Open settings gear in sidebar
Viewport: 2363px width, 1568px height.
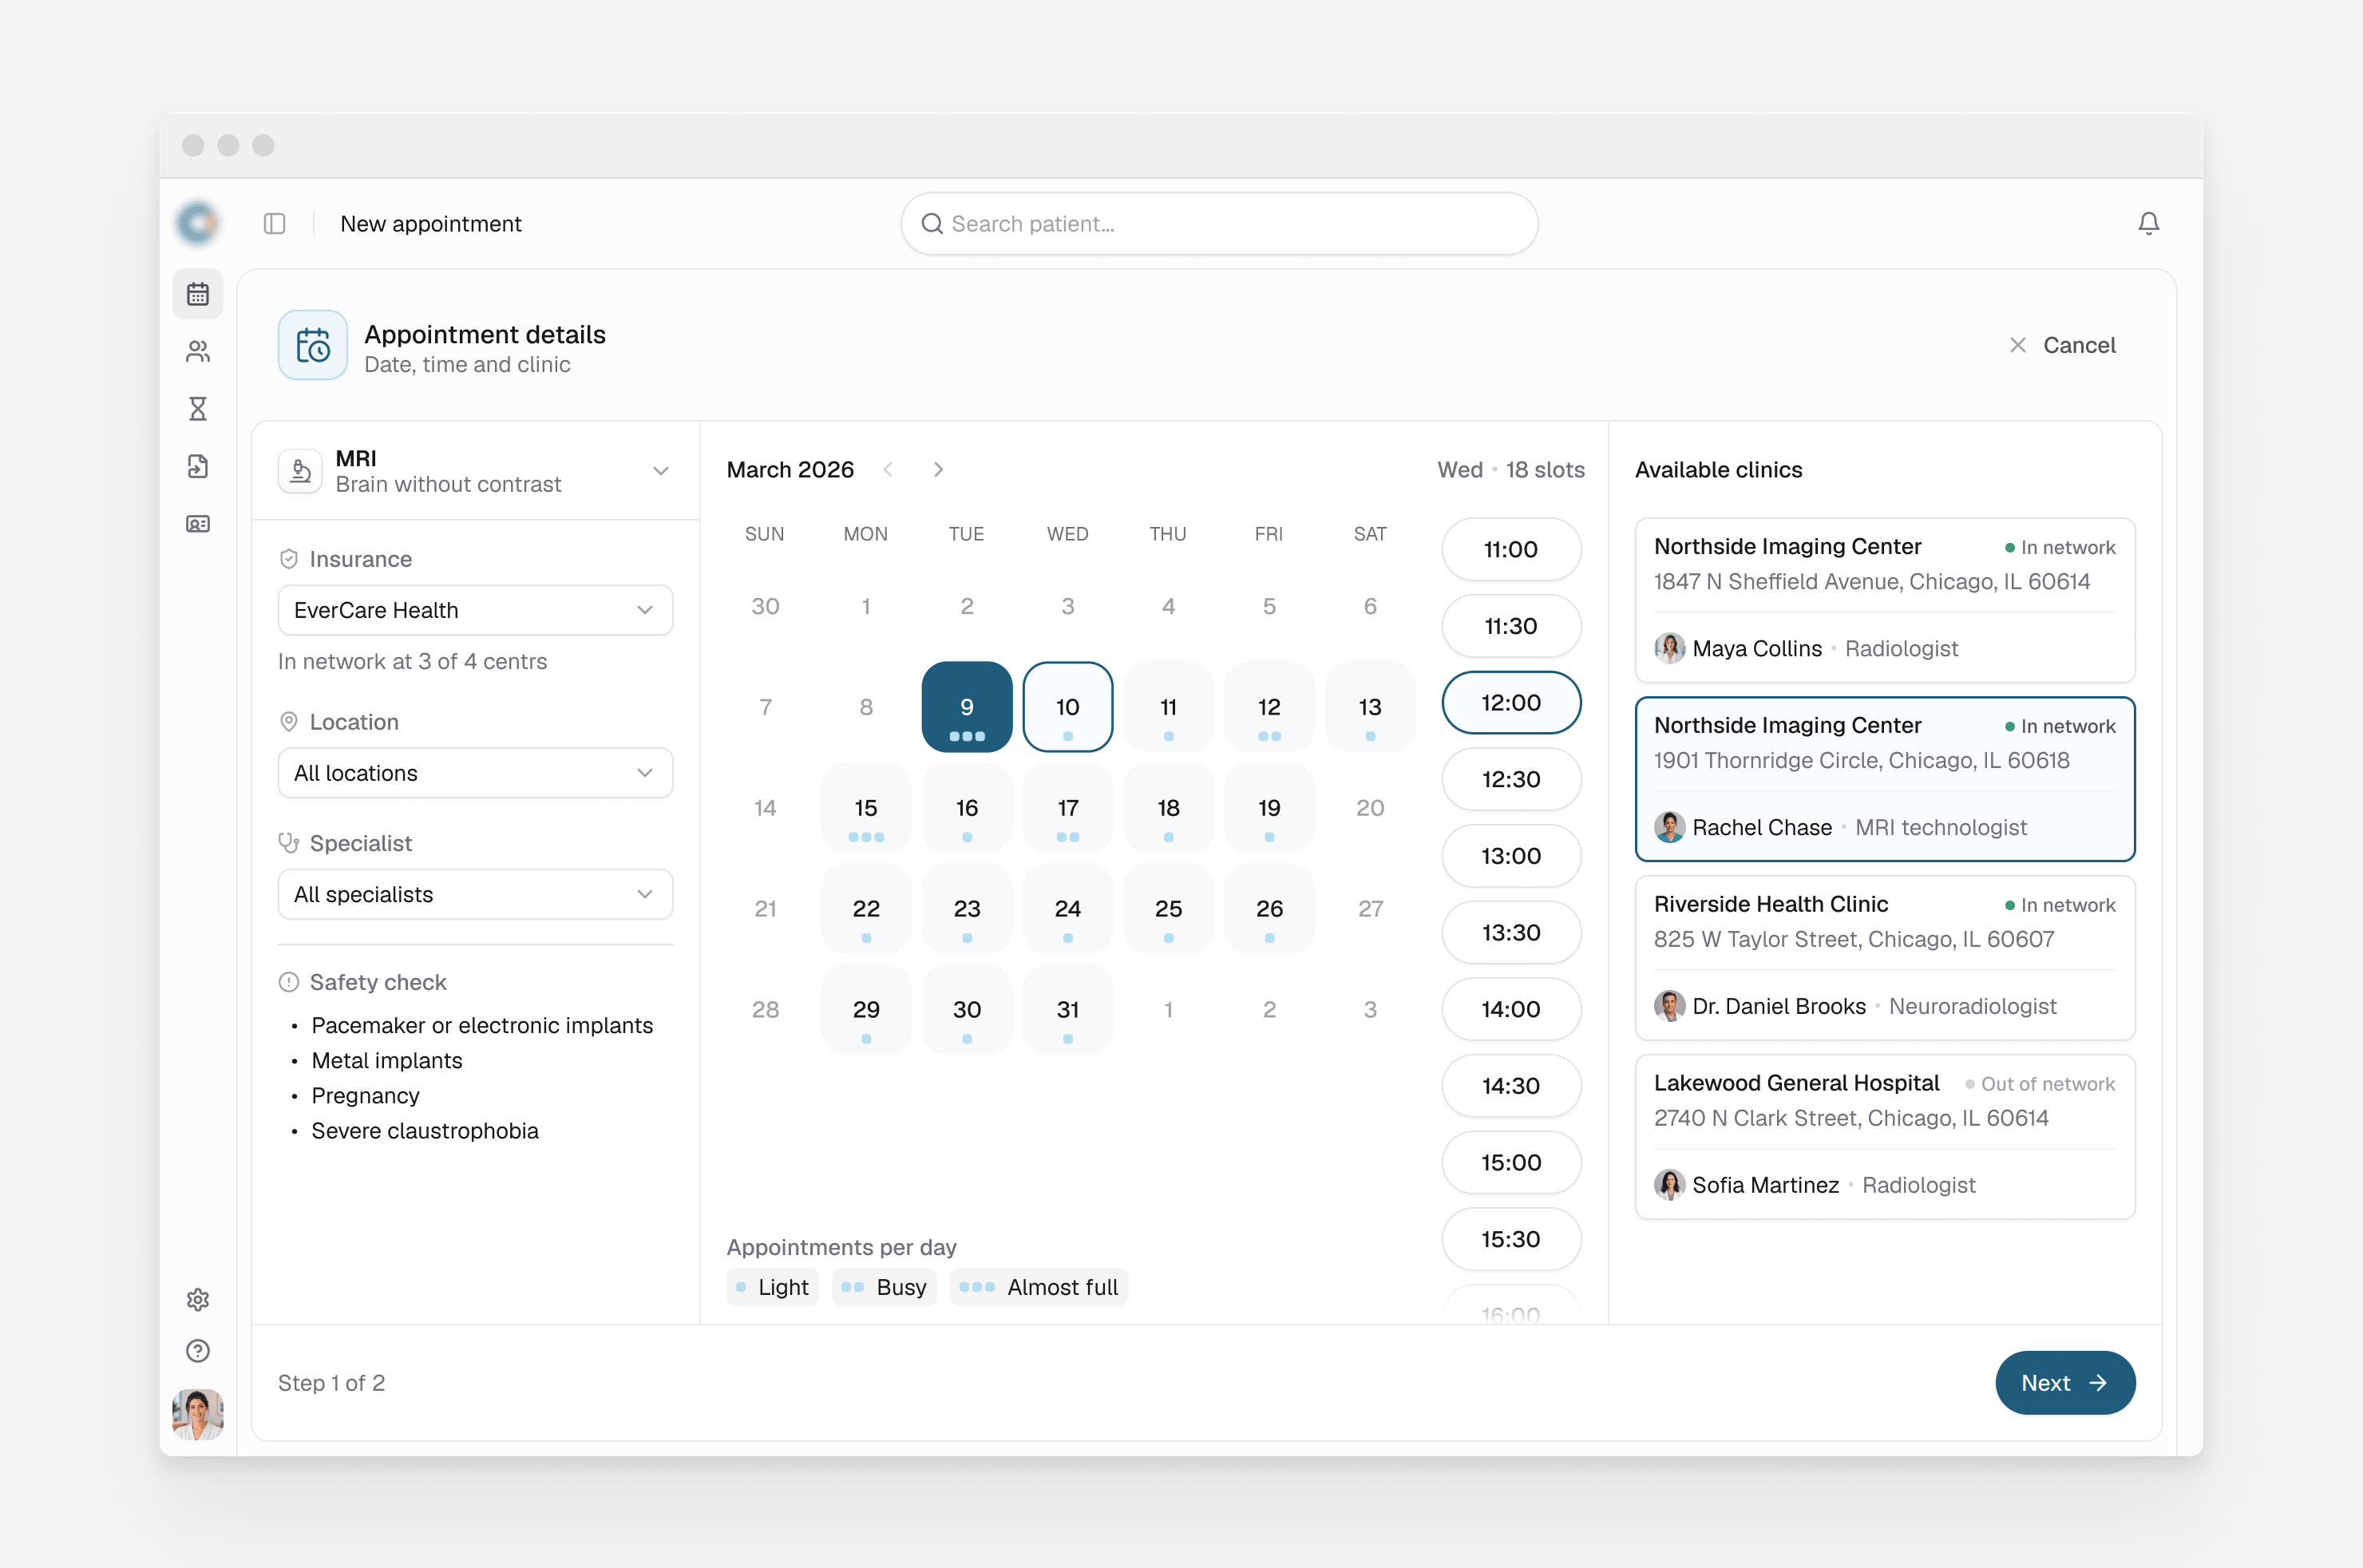198,1299
